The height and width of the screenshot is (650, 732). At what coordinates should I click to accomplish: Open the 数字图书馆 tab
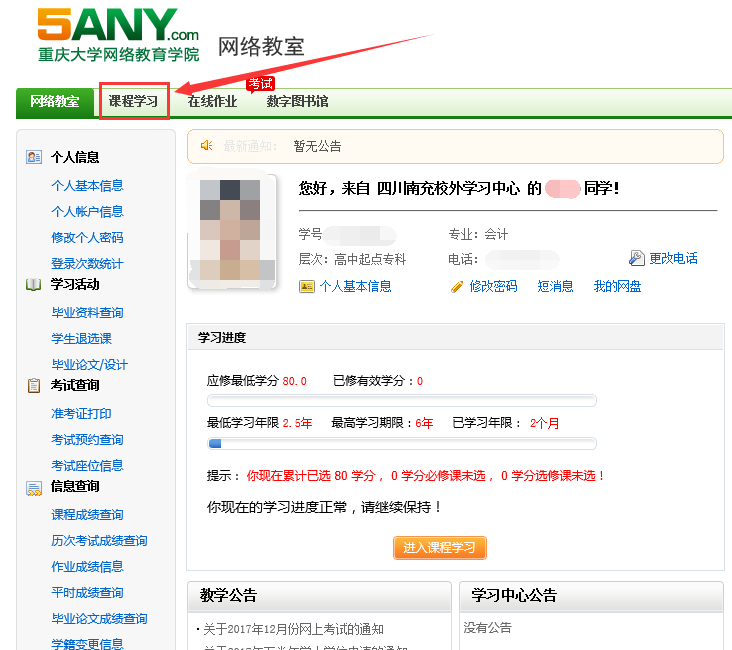297,101
